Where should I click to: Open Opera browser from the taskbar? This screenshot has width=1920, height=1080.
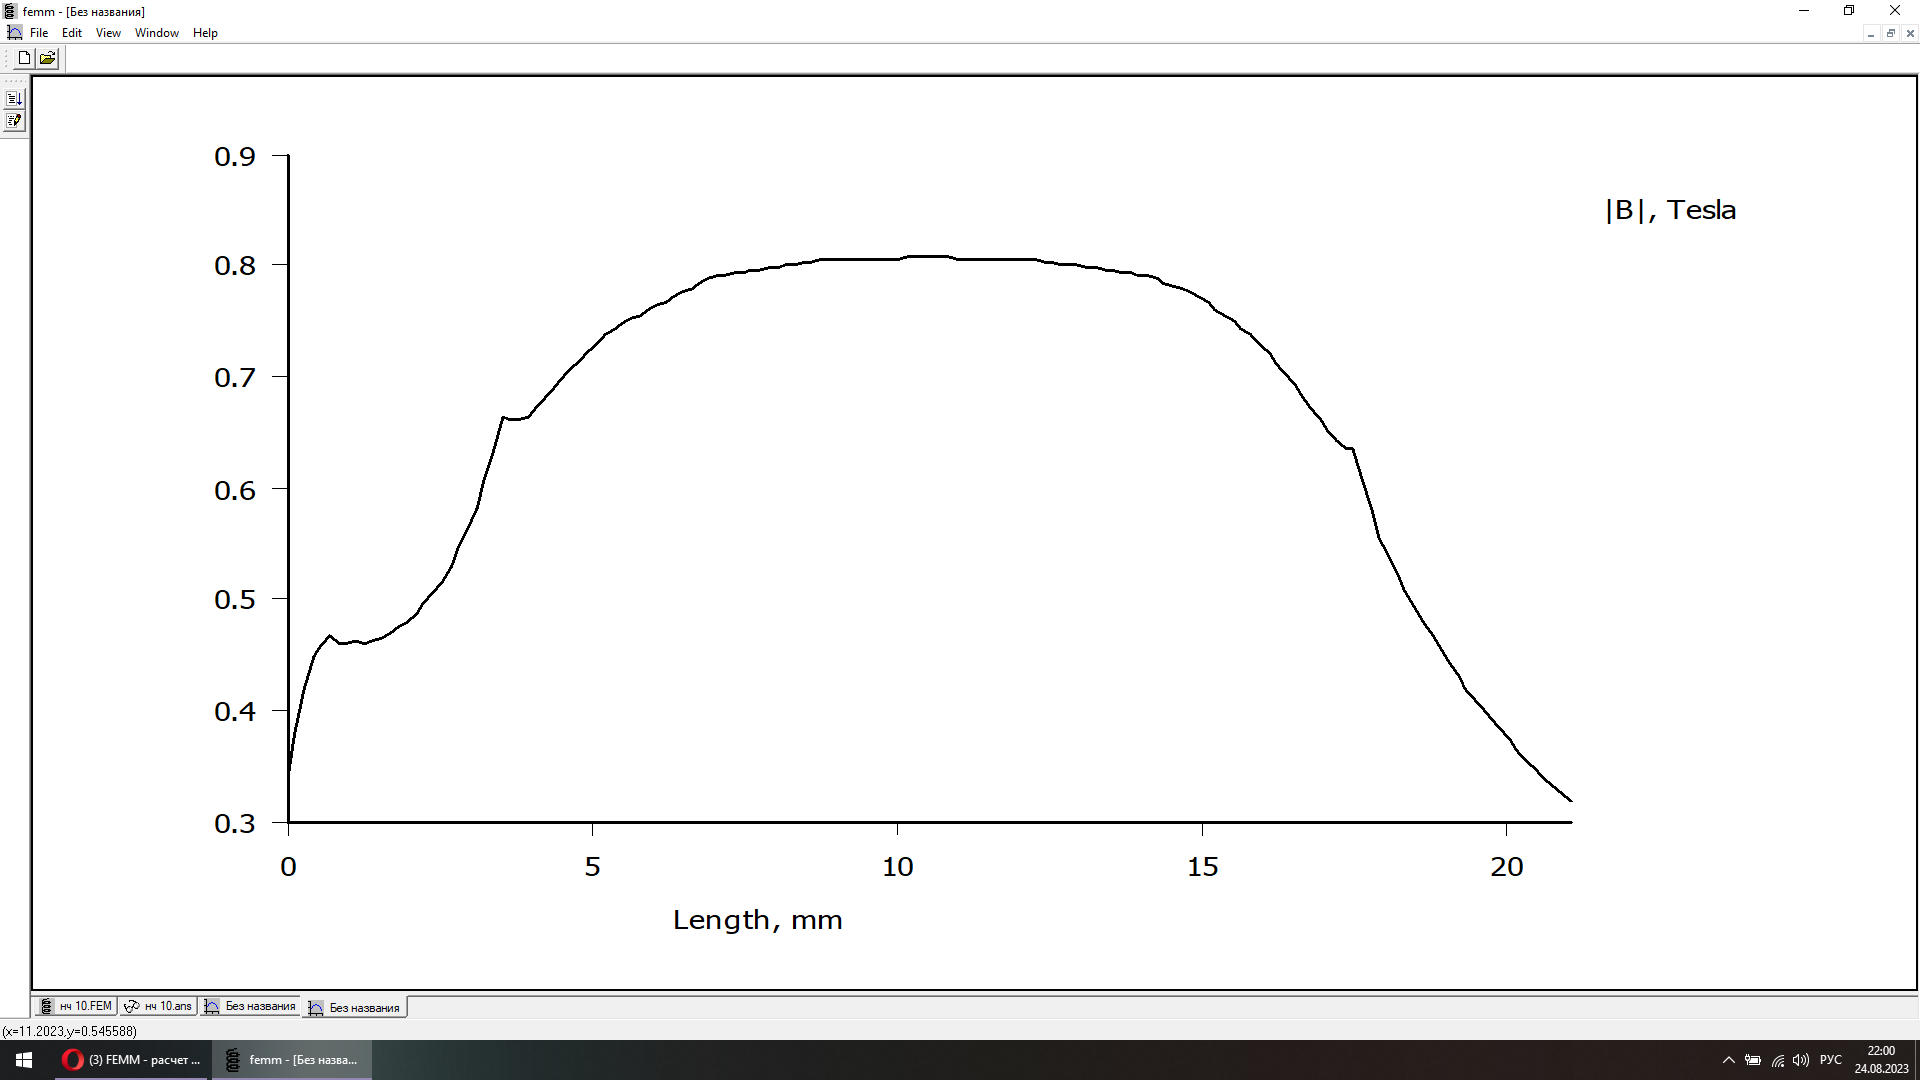131,1060
